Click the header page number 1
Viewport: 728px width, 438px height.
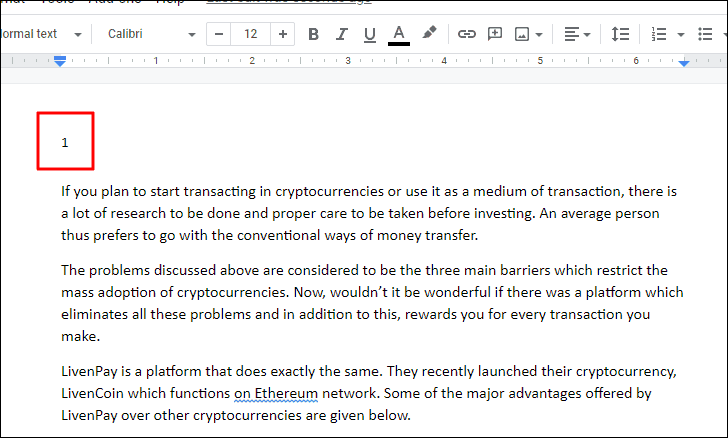[x=65, y=142]
